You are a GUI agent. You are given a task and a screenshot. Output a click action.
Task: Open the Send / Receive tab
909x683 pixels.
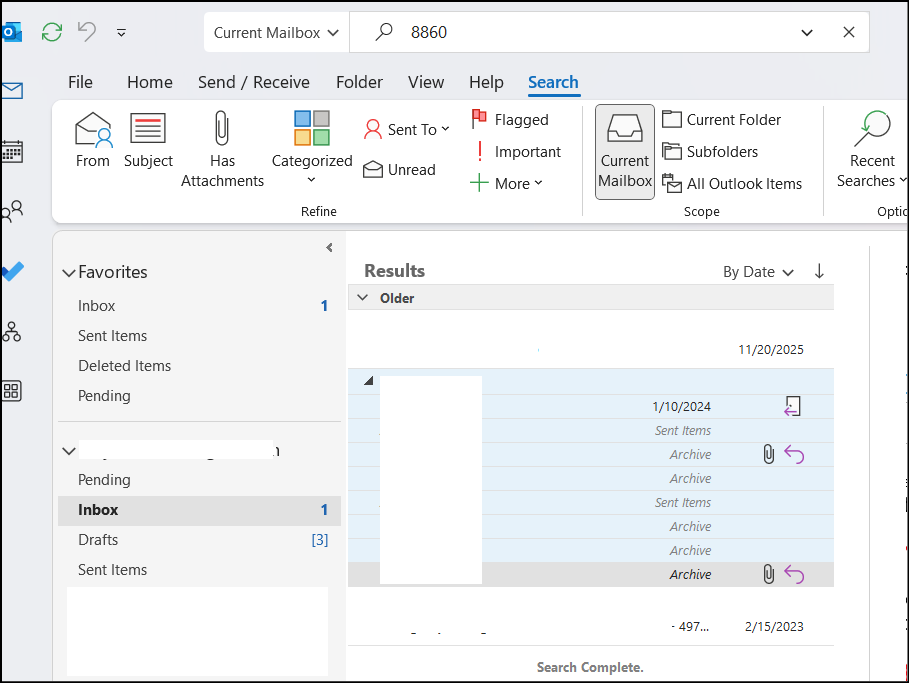point(254,82)
